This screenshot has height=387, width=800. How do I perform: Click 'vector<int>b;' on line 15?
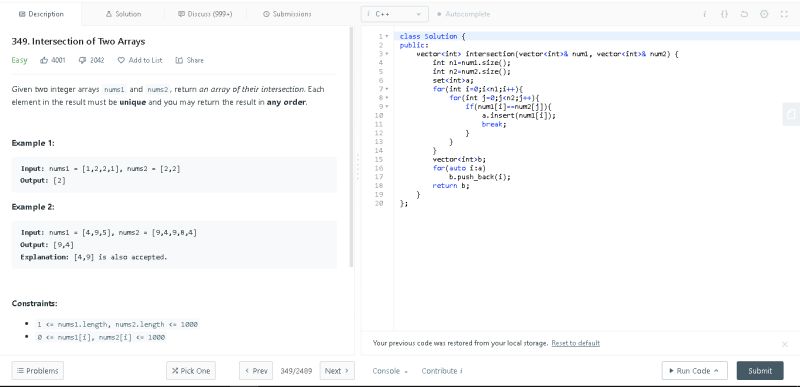459,159
